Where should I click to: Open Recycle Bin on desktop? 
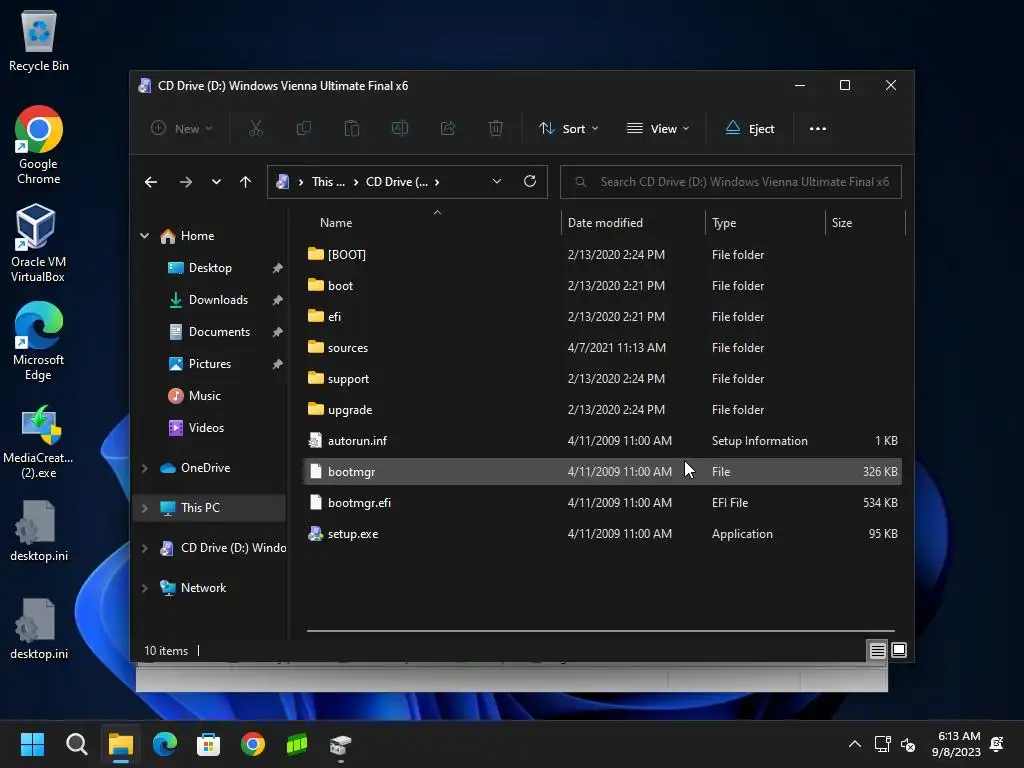click(39, 40)
